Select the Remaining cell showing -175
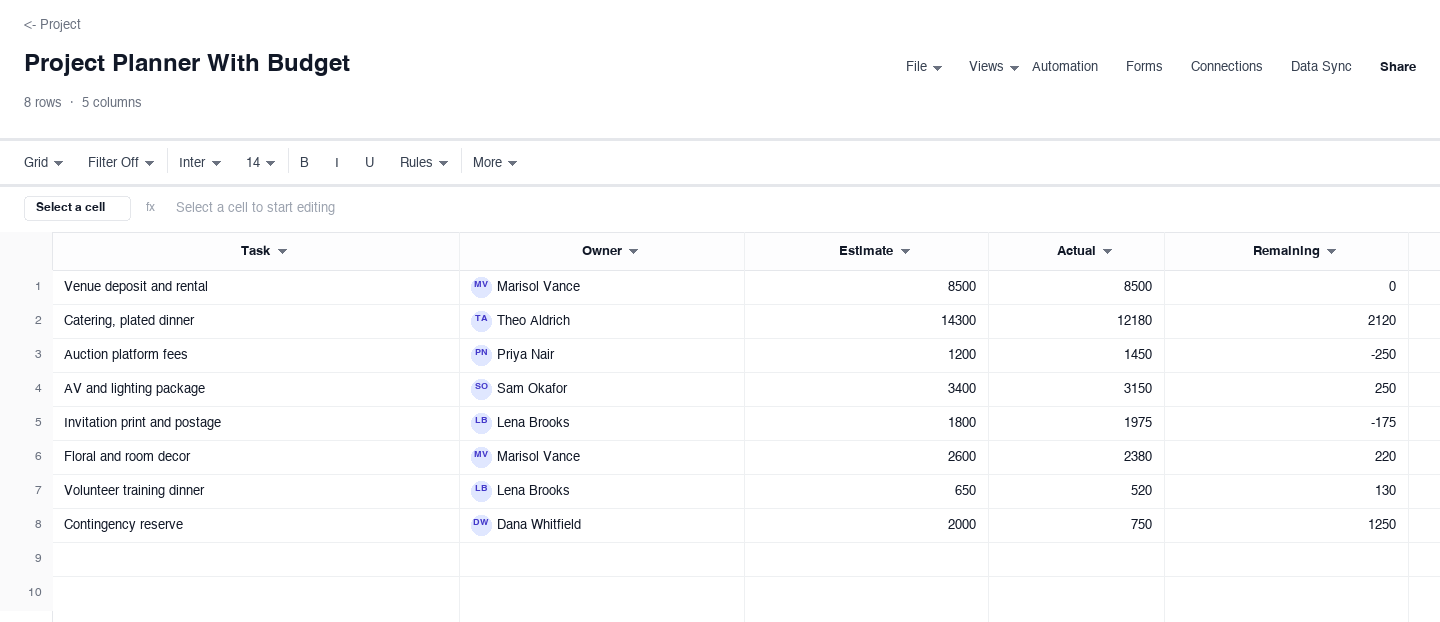1440x622 pixels. (1287, 424)
